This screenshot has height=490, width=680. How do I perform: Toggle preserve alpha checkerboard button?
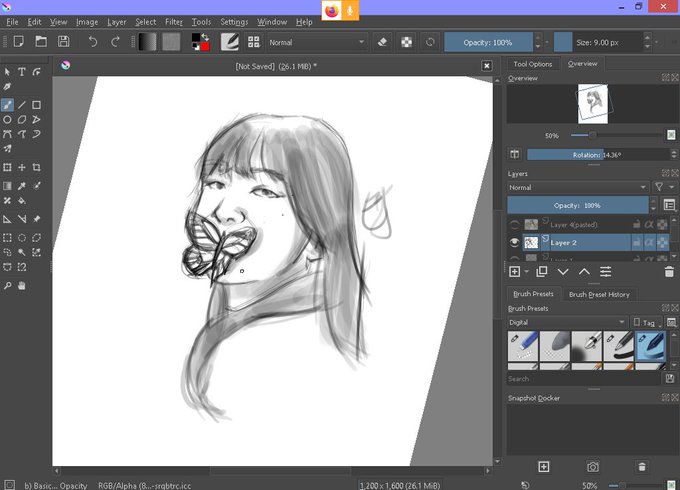pos(407,42)
